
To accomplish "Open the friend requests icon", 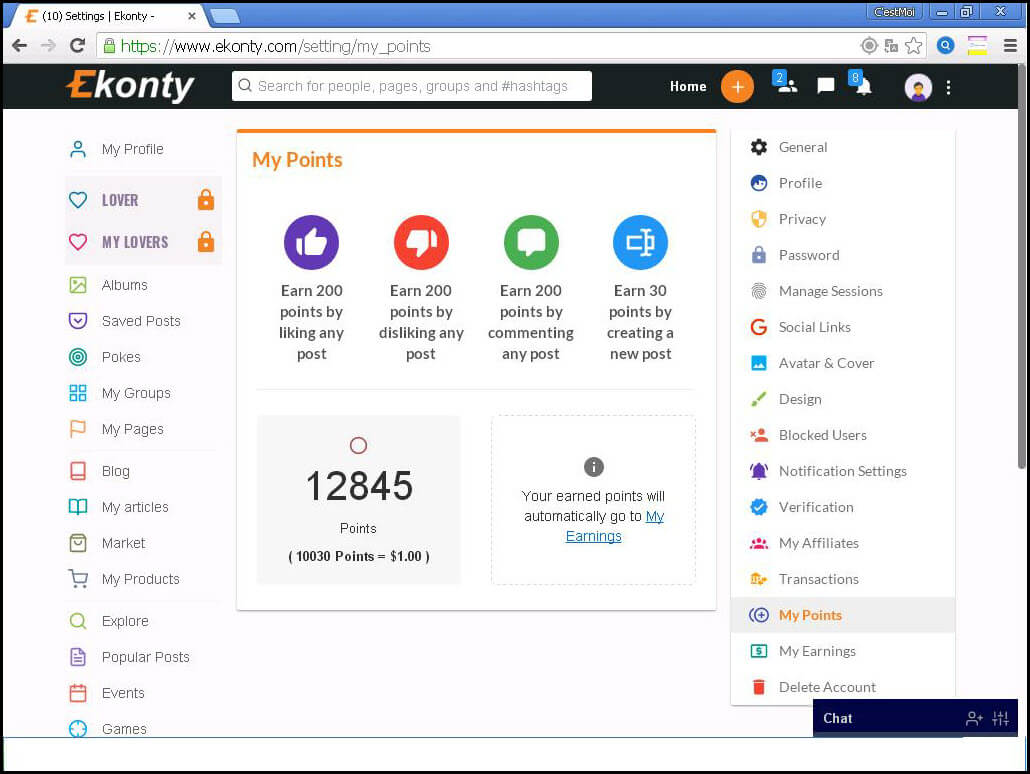I will tap(786, 86).
